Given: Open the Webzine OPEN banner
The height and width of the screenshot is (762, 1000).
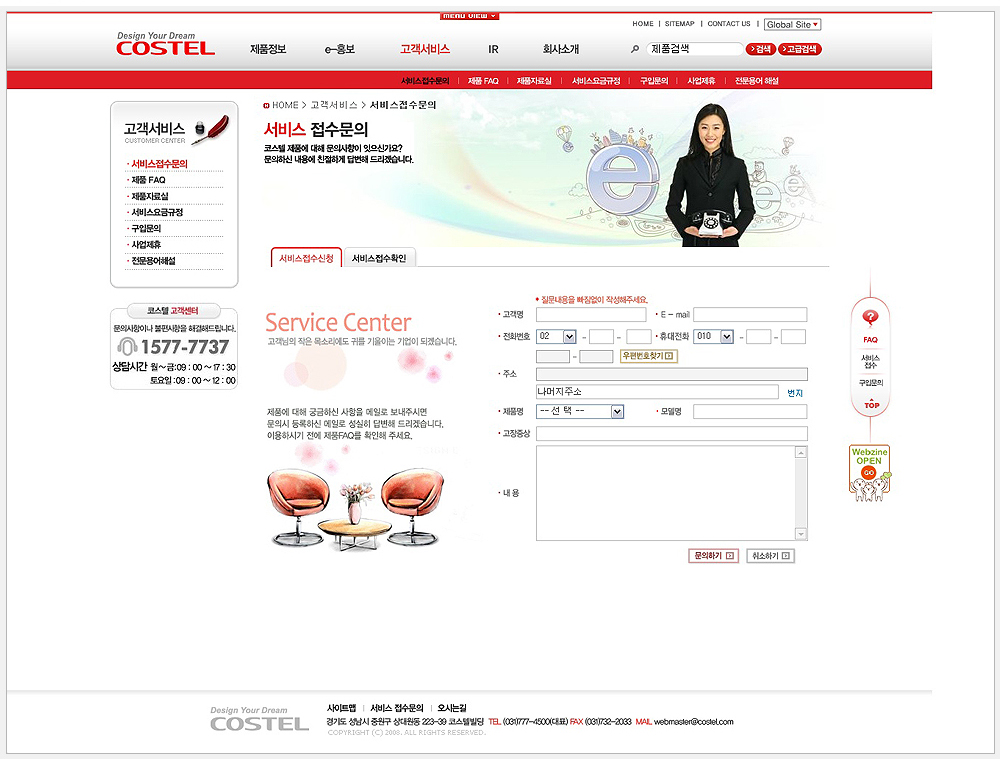Looking at the screenshot, I should click(x=869, y=472).
